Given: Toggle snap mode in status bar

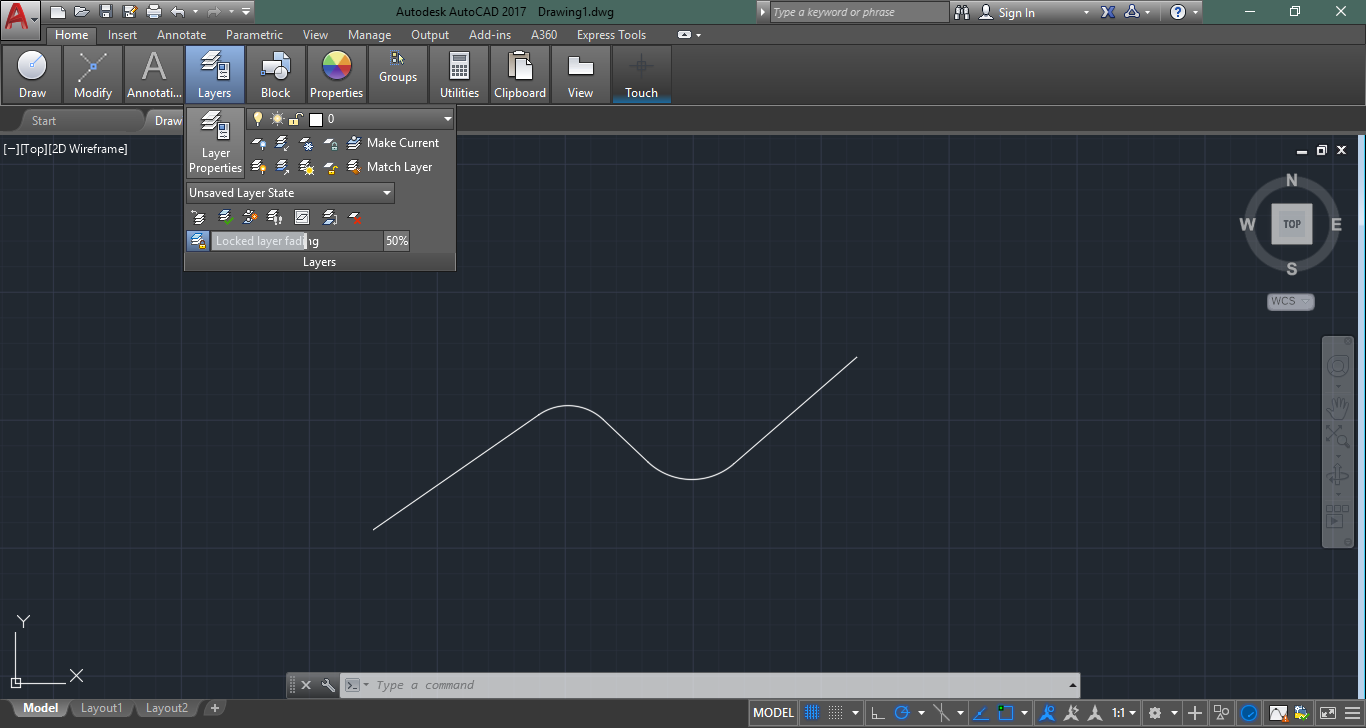Looking at the screenshot, I should tap(836, 713).
